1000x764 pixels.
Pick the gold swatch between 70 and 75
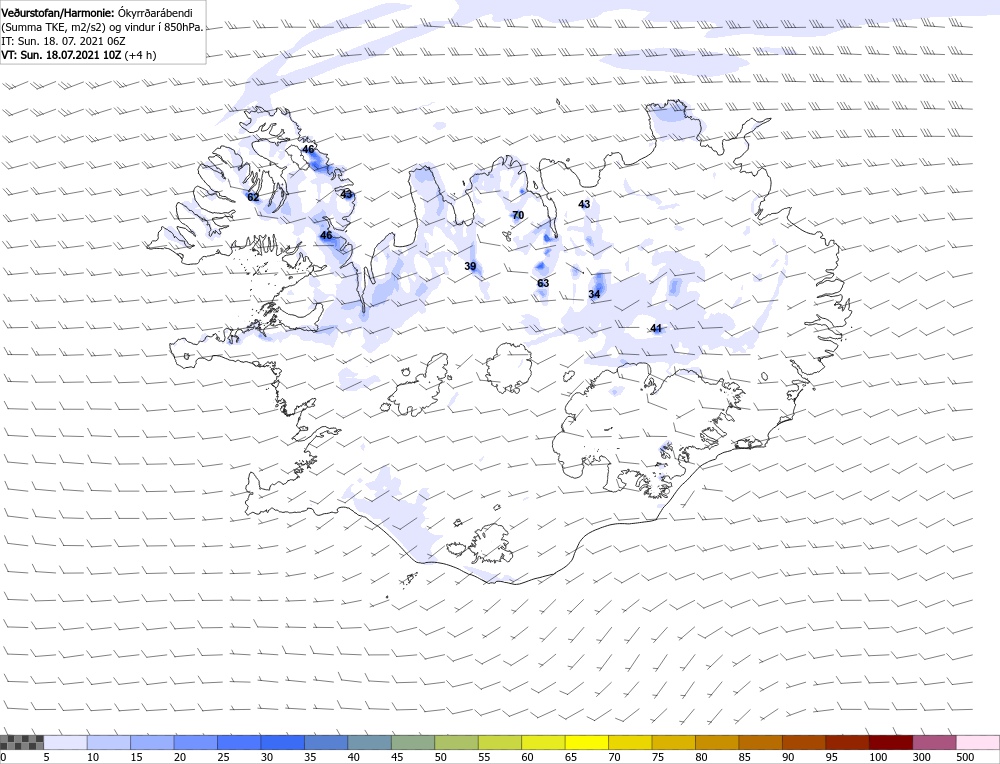630,742
